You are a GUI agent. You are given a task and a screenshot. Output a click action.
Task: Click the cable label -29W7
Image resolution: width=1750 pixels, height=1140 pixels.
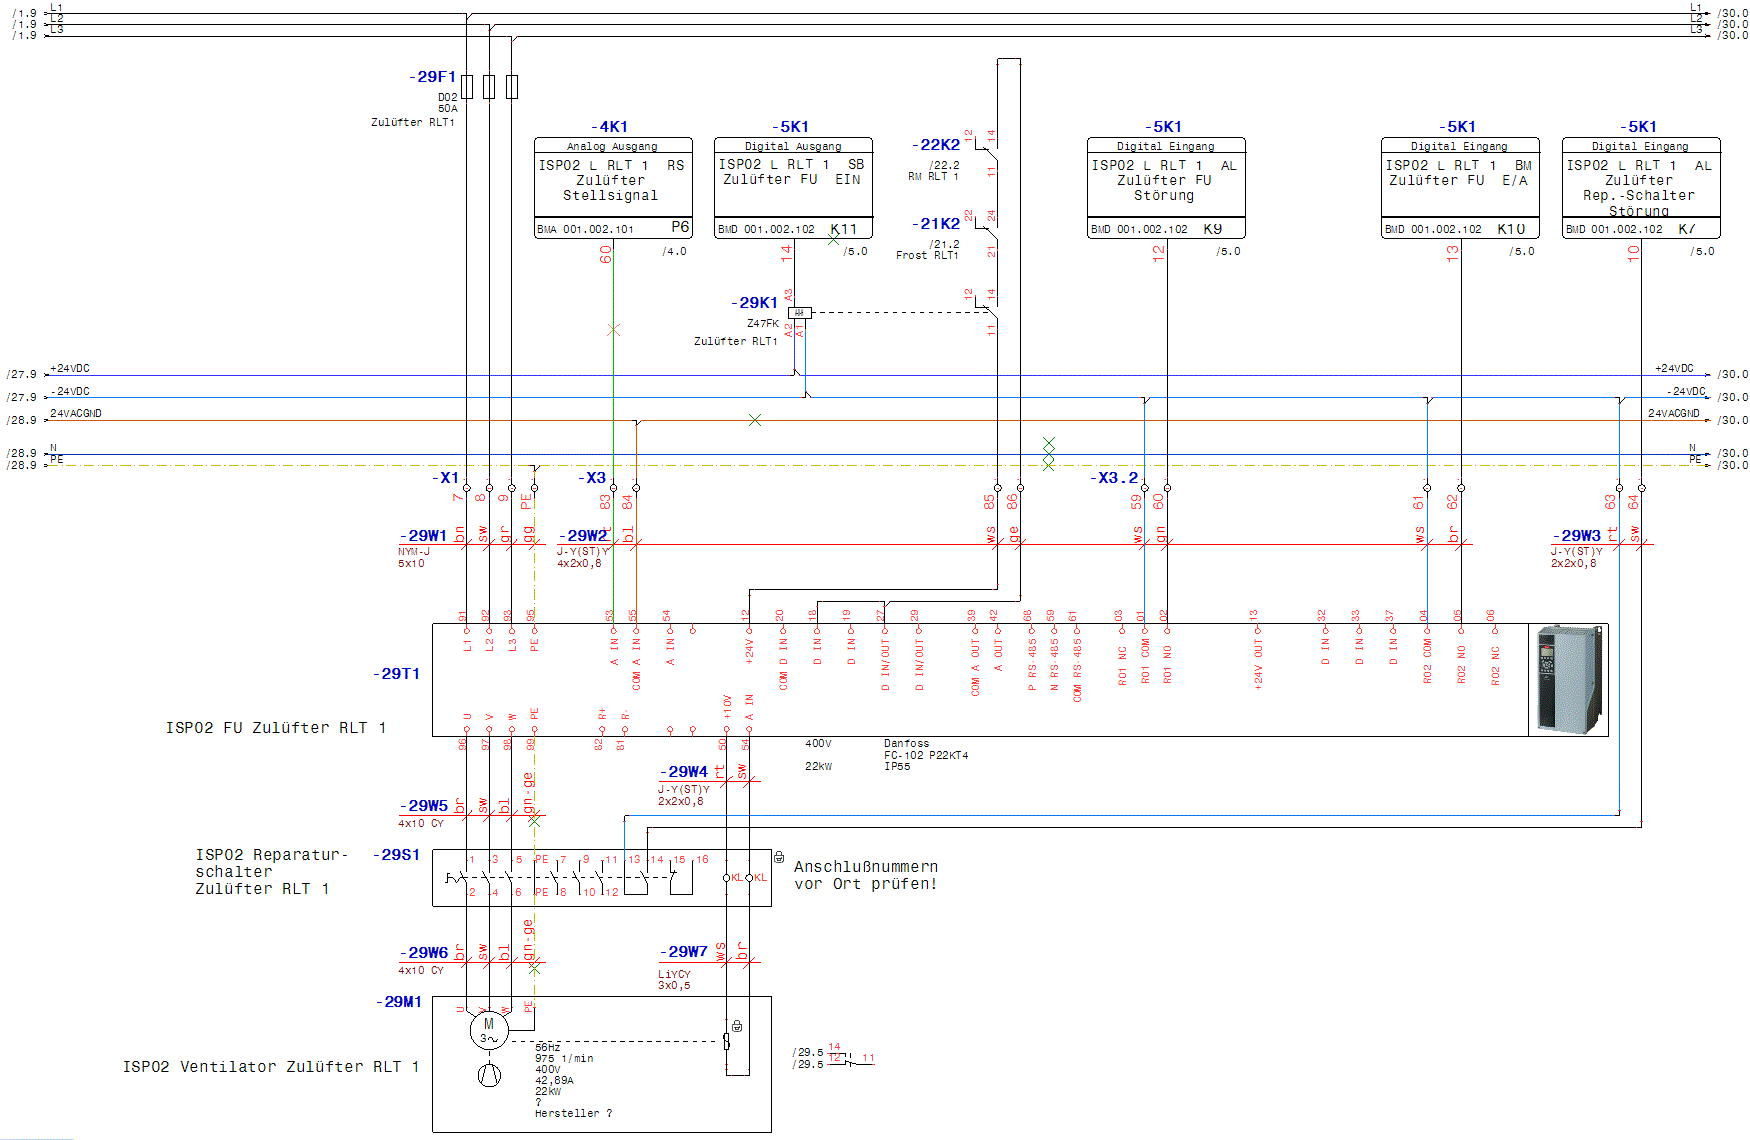coord(684,952)
